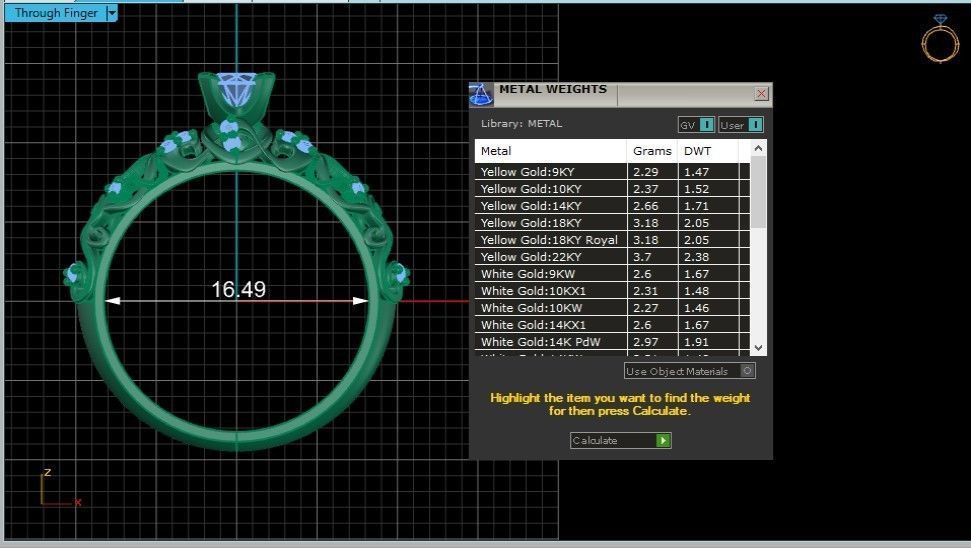Select the White Gold:10KW row
971x548 pixels.
612,308
